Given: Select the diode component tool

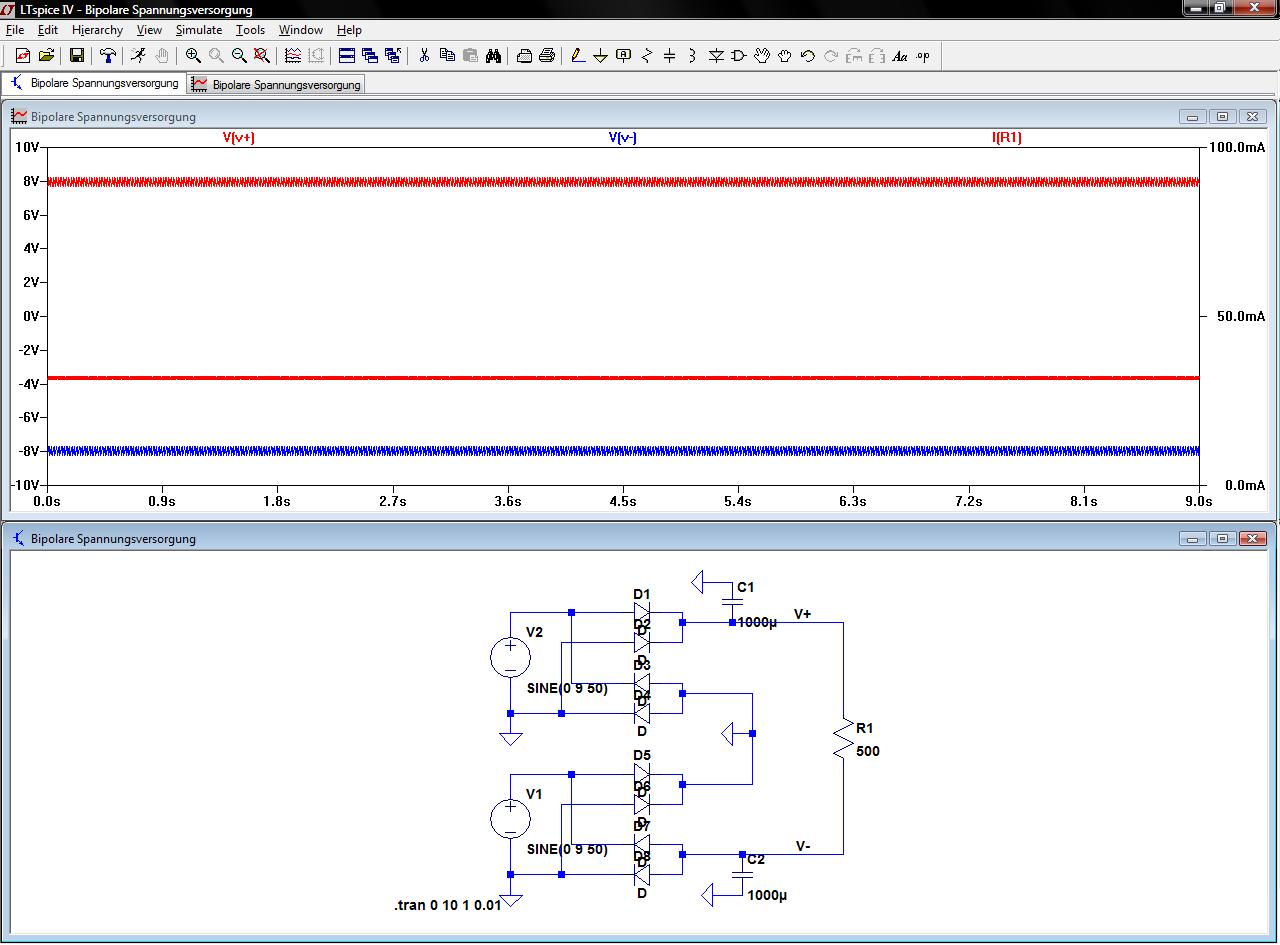Looking at the screenshot, I should [716, 56].
